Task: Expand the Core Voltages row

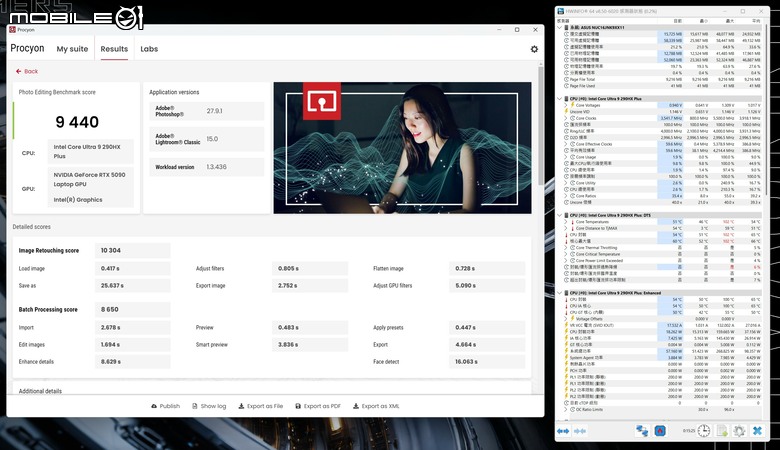Action: tap(566, 105)
